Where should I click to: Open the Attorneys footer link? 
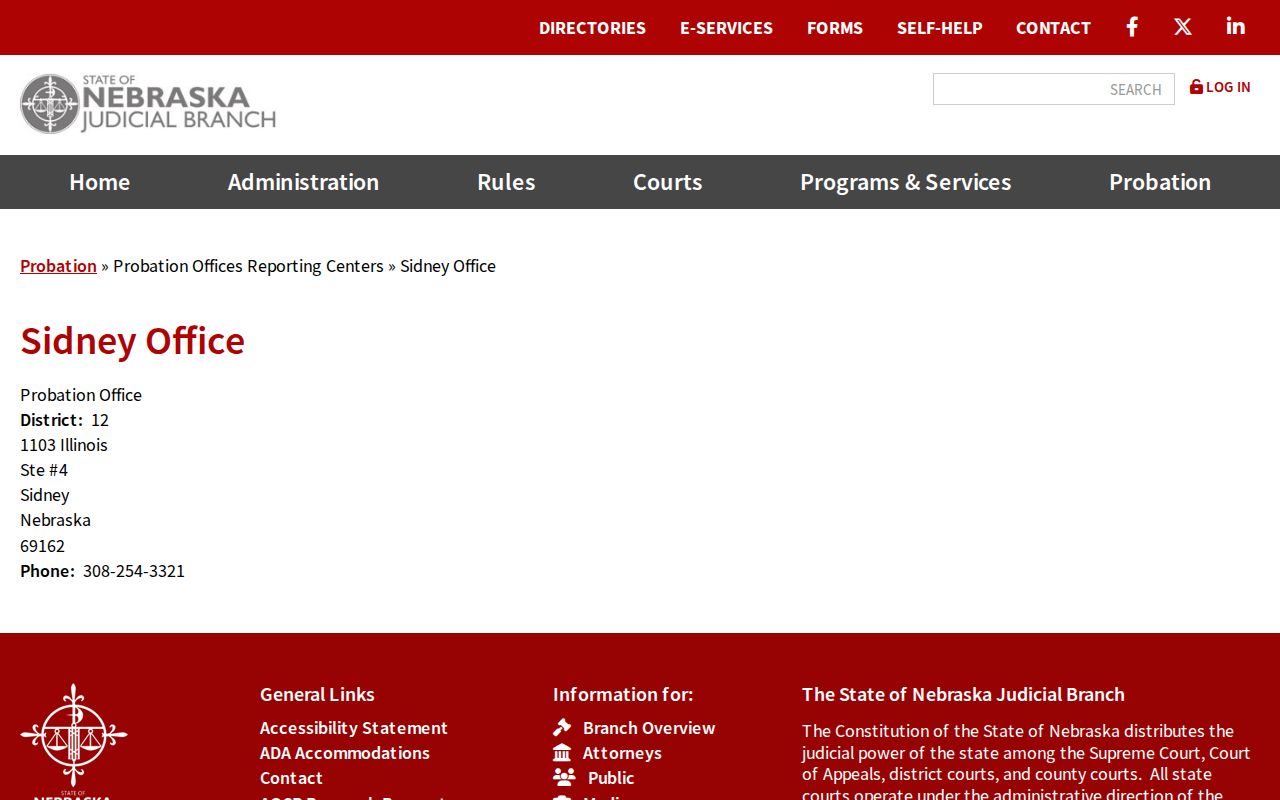point(622,753)
